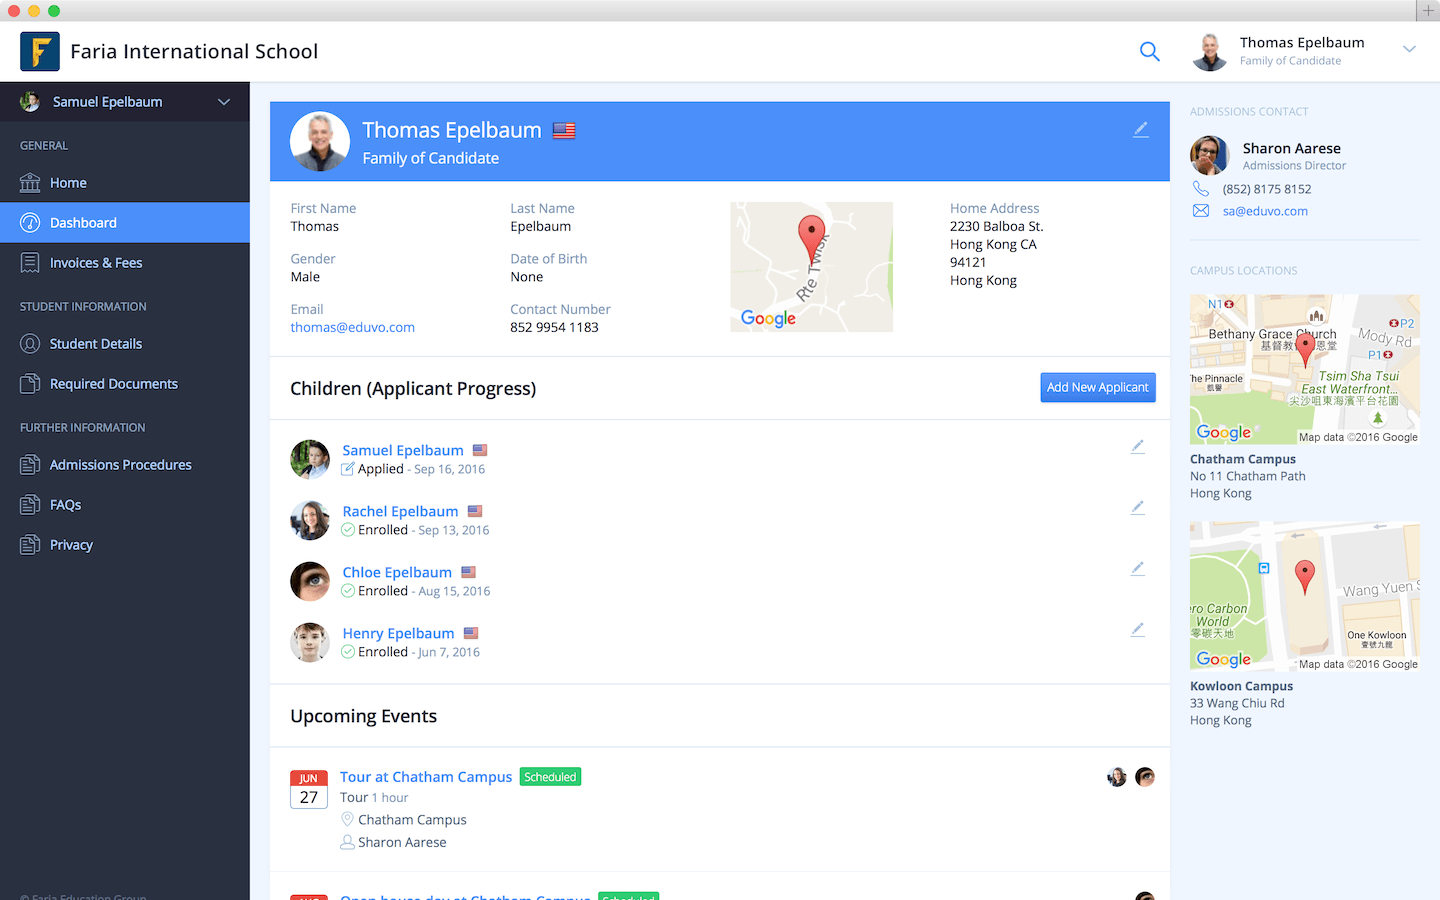Viewport: 1440px width, 900px height.
Task: Select Required Documents in sidebar
Action: (x=113, y=384)
